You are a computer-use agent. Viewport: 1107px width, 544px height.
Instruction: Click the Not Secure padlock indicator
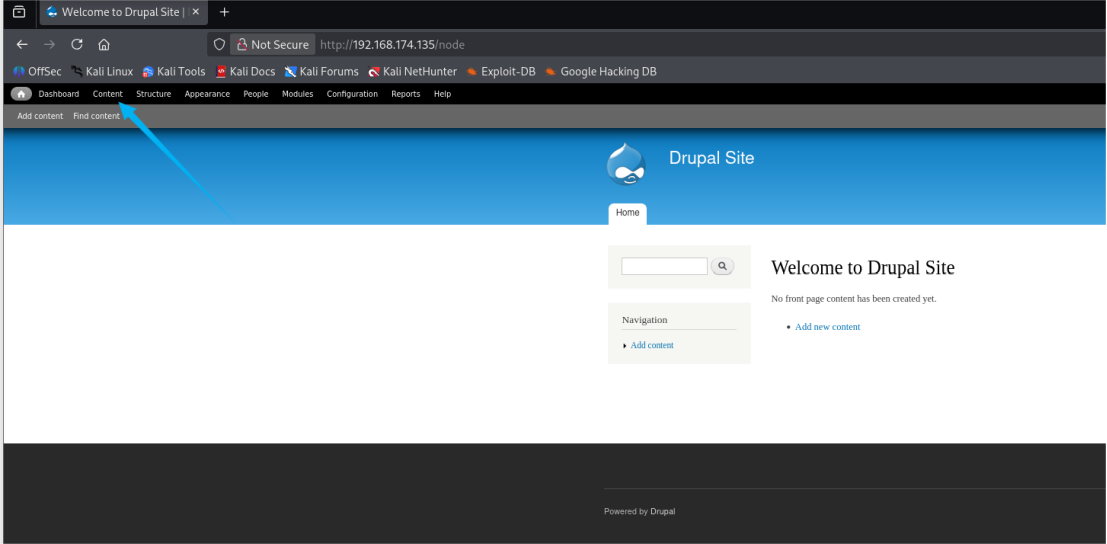pos(273,44)
